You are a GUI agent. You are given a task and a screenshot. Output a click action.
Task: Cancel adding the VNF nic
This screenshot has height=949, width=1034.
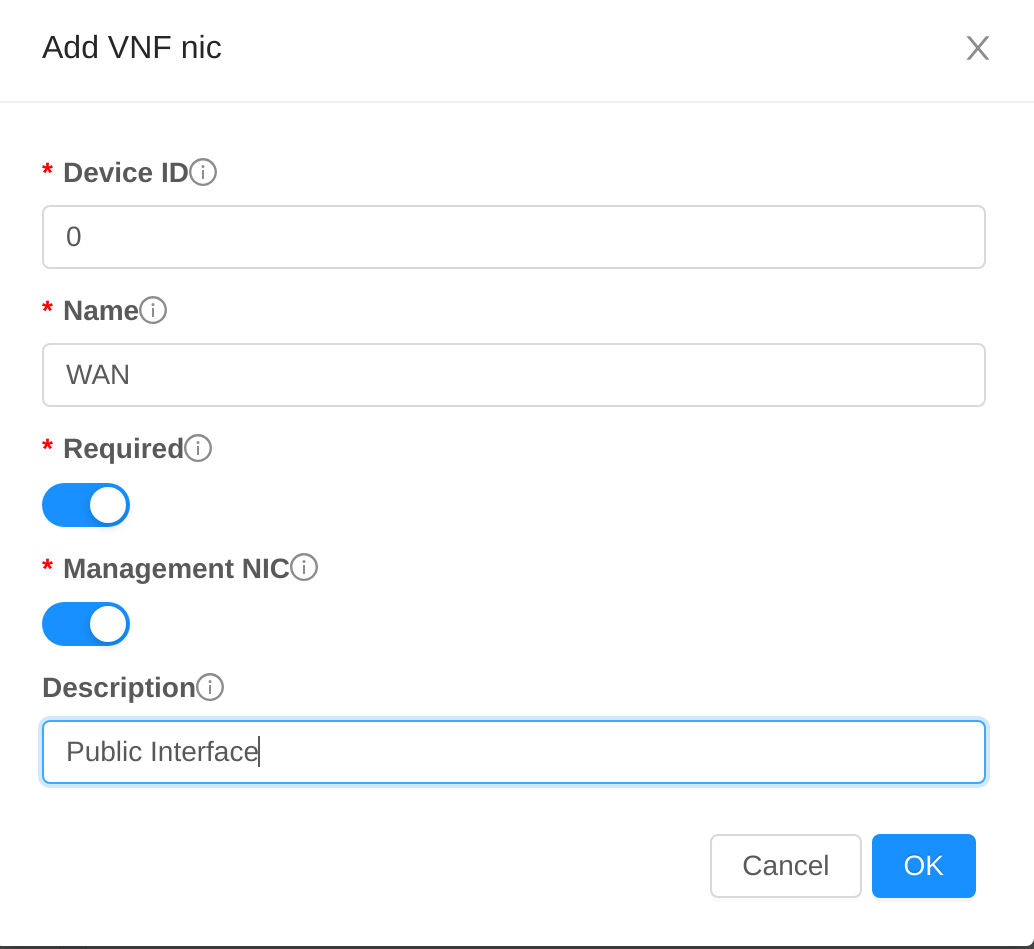click(785, 866)
